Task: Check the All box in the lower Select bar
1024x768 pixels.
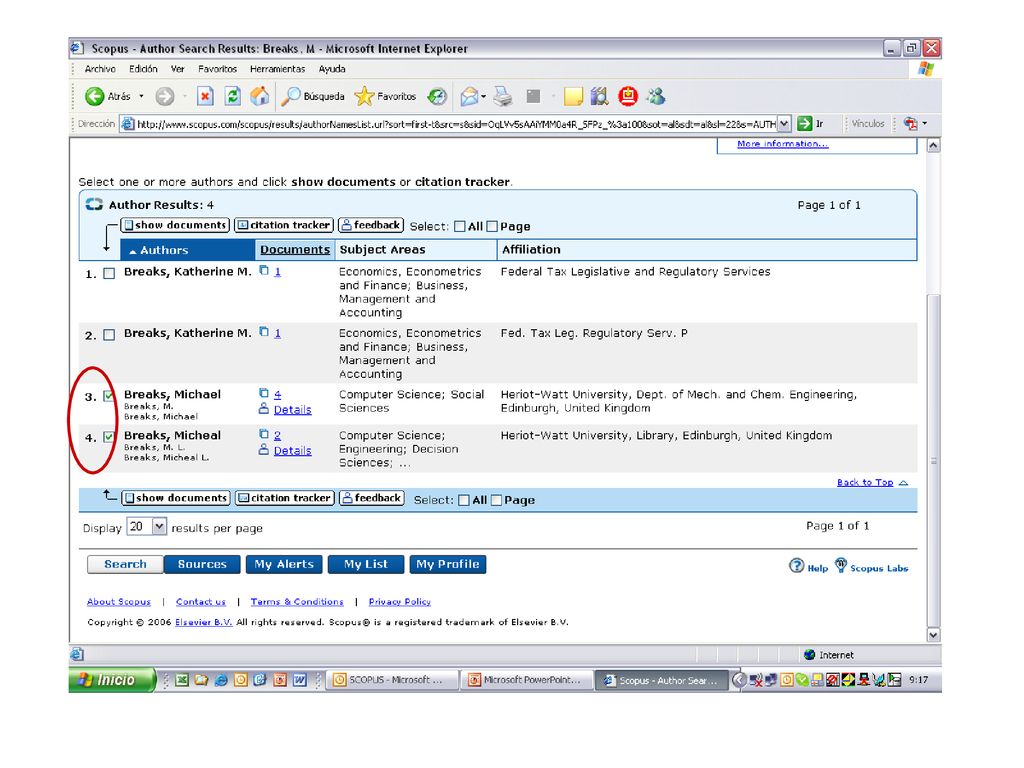Action: [x=464, y=500]
